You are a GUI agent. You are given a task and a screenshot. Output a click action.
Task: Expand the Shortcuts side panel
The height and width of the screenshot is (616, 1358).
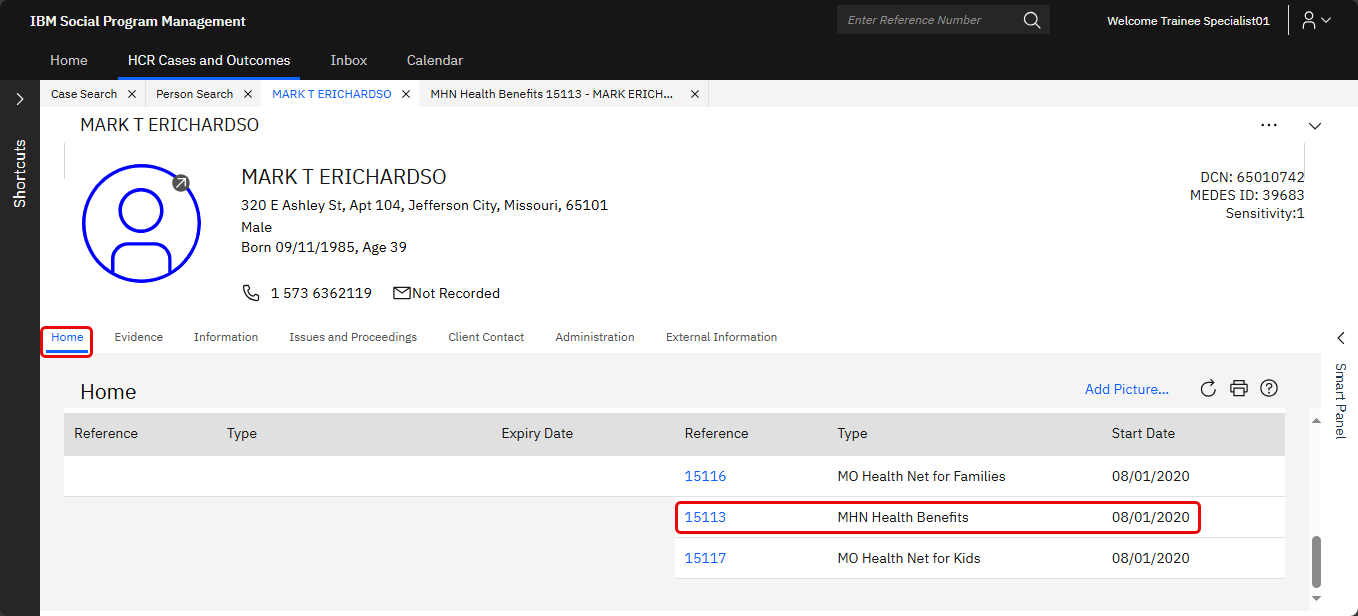tap(19, 99)
